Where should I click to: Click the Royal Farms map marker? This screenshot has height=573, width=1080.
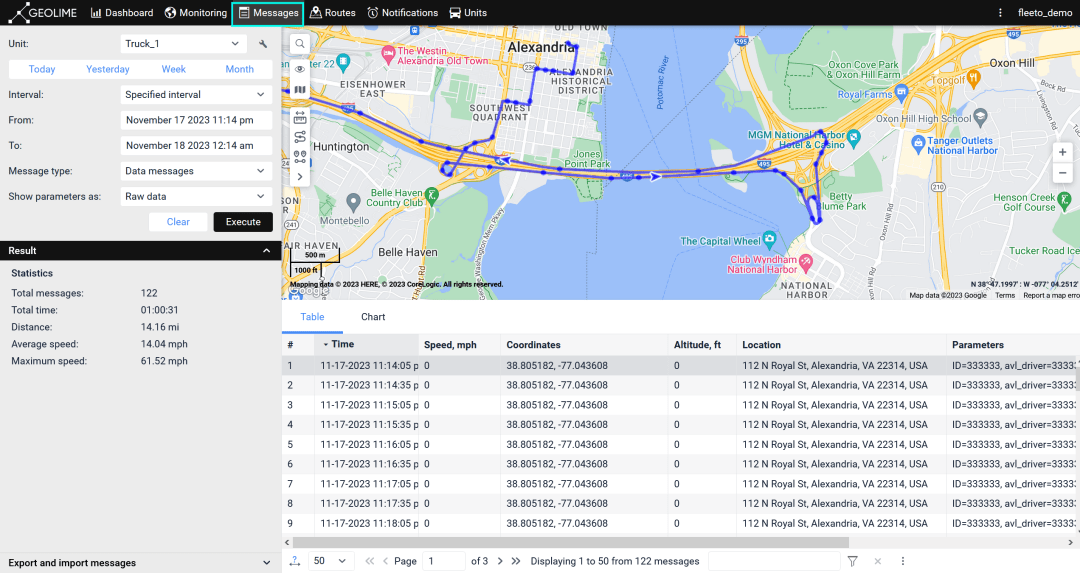901,92
